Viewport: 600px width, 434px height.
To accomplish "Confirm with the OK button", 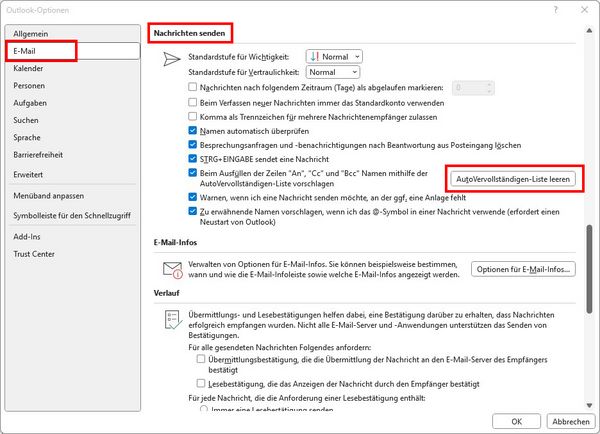I will 516,421.
